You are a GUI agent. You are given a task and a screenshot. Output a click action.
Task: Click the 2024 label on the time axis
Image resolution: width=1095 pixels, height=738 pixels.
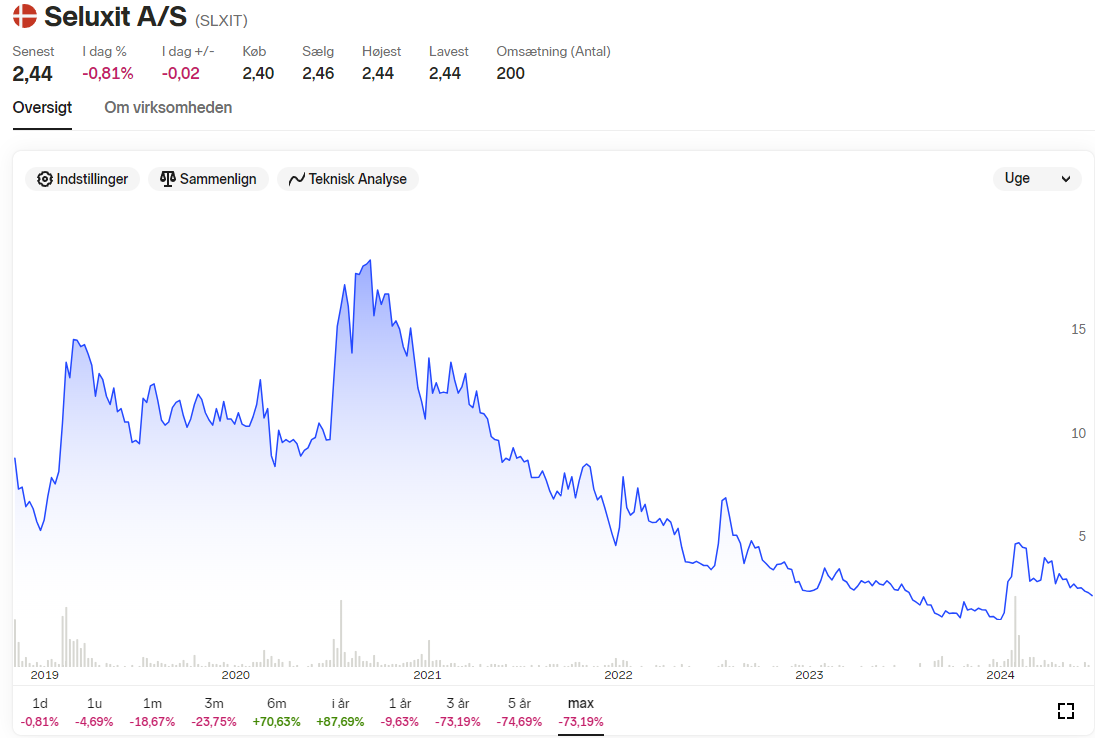[1000, 675]
